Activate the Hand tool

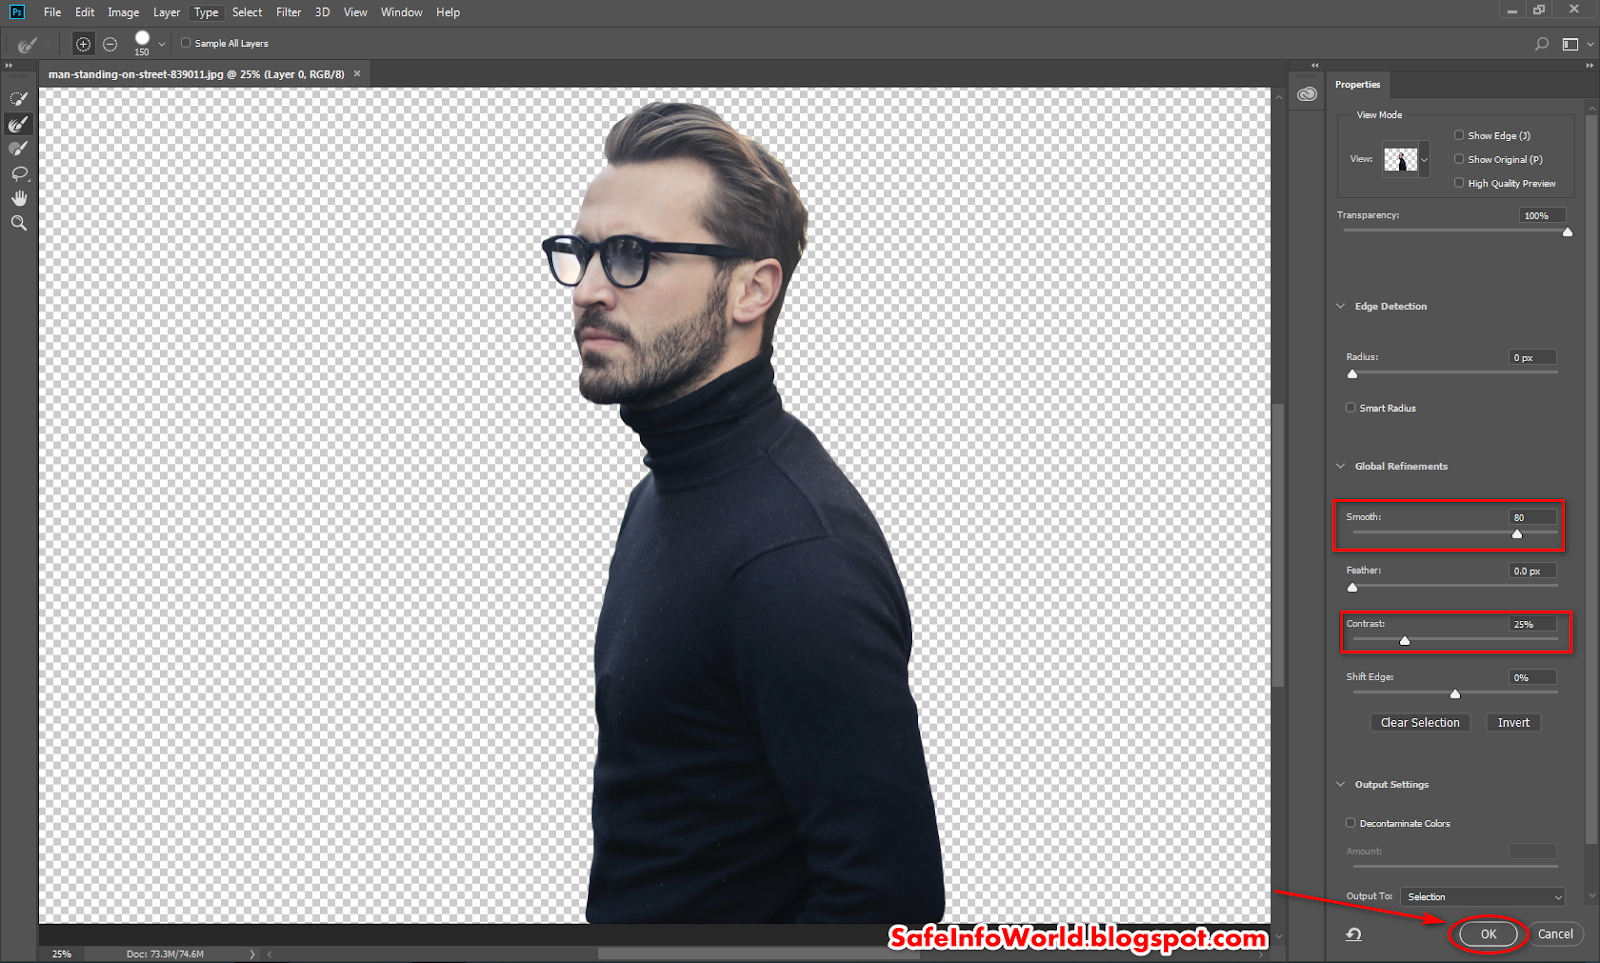click(x=17, y=197)
